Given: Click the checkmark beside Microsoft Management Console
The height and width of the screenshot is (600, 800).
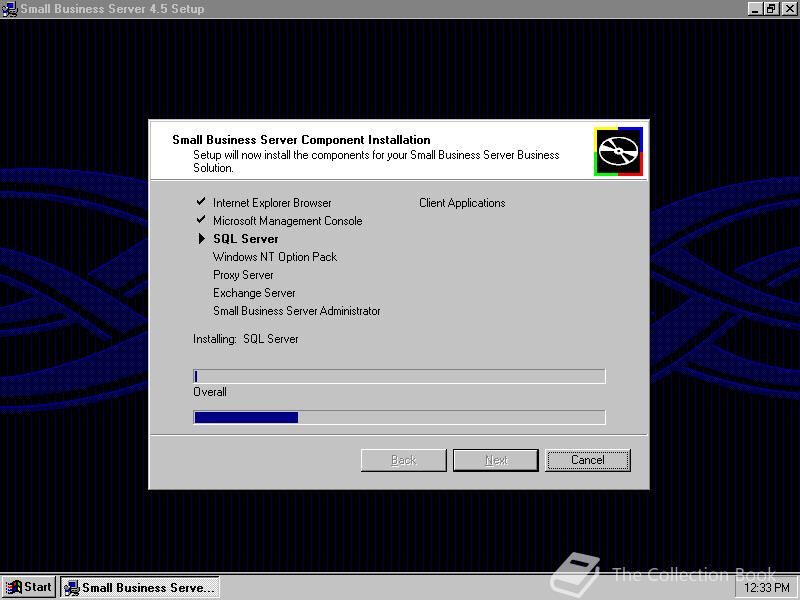Looking at the screenshot, I should pyautogui.click(x=201, y=219).
